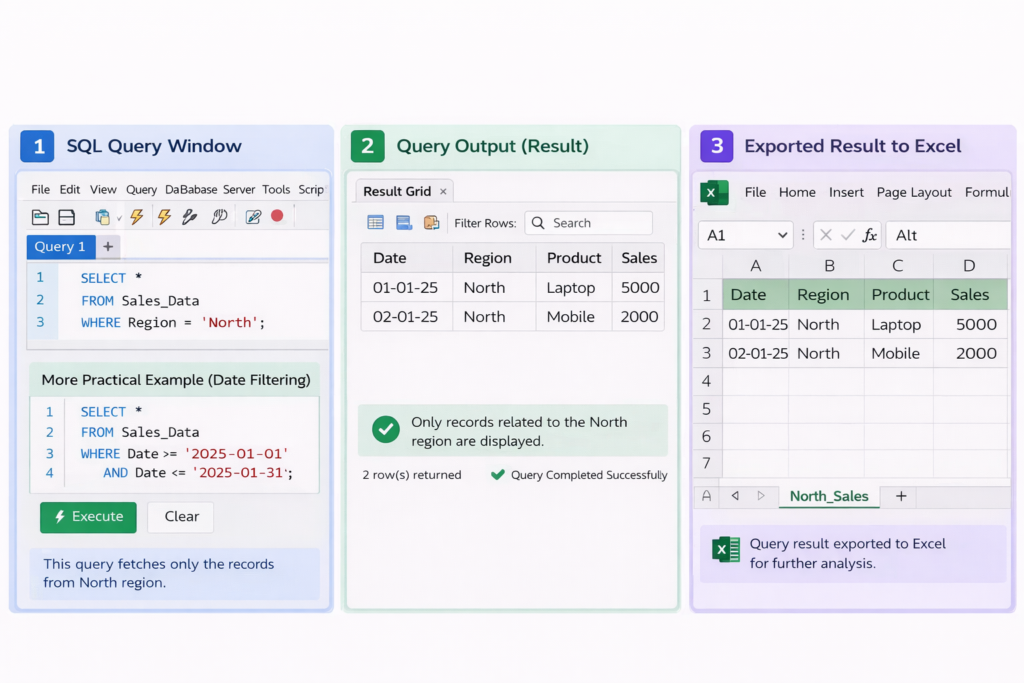Click the hand stop icon in SQL toolbar
This screenshot has height=683, width=1024.
tap(219, 217)
